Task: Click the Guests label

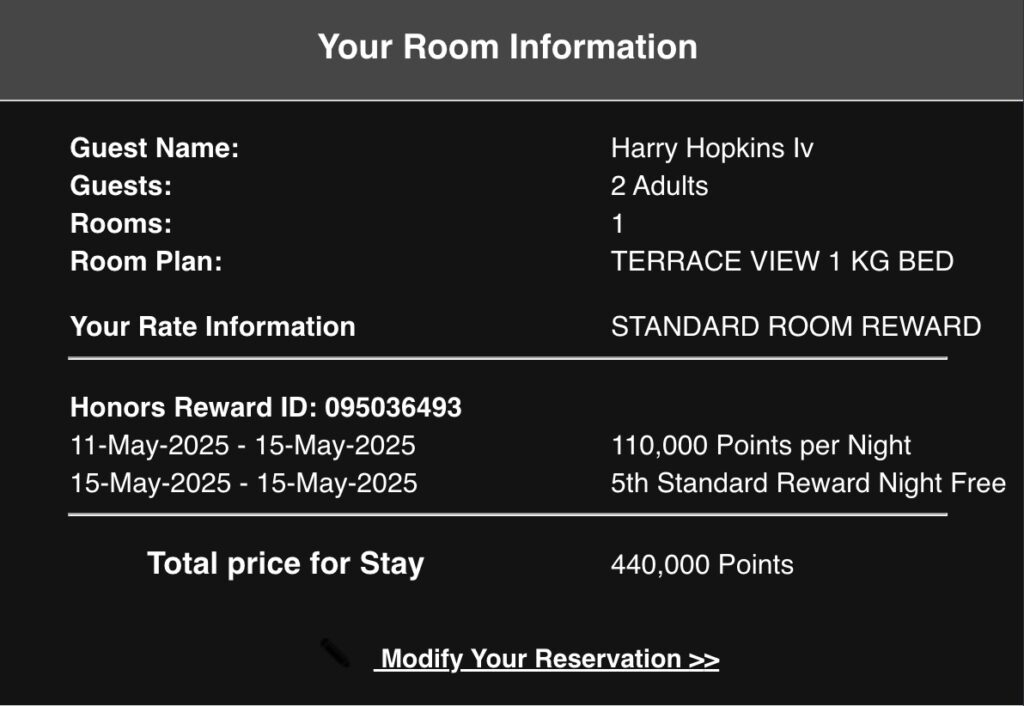Action: (x=121, y=186)
